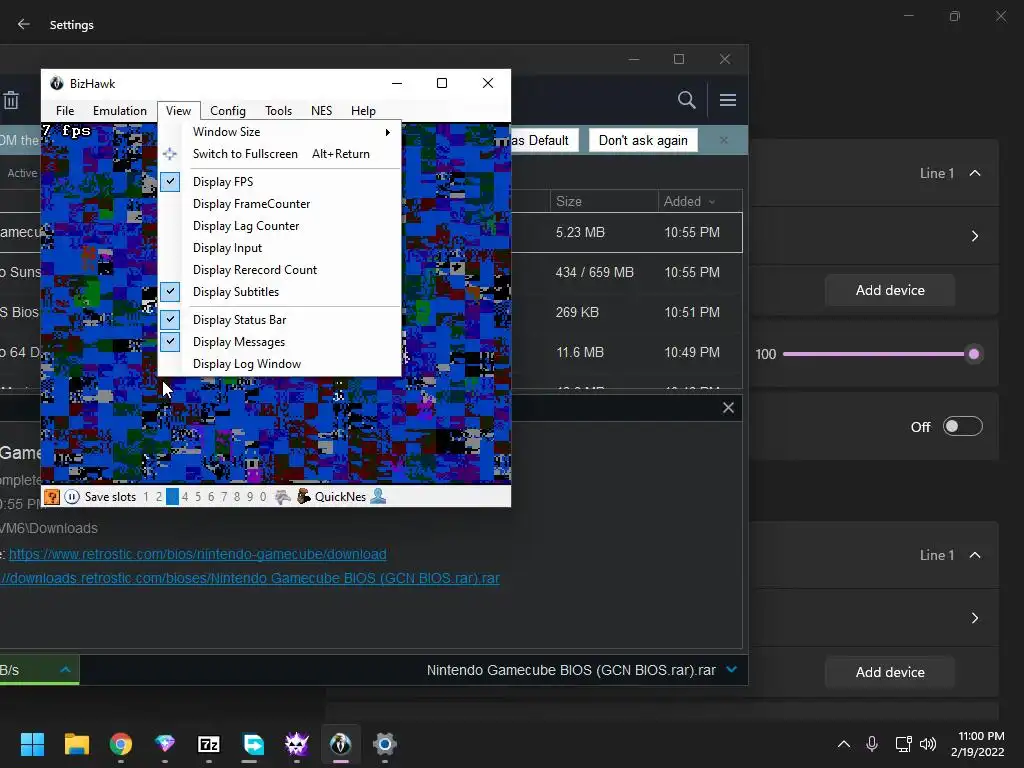Open the lower right-chevron row in Settings
The image size is (1024, 768).
click(975, 618)
